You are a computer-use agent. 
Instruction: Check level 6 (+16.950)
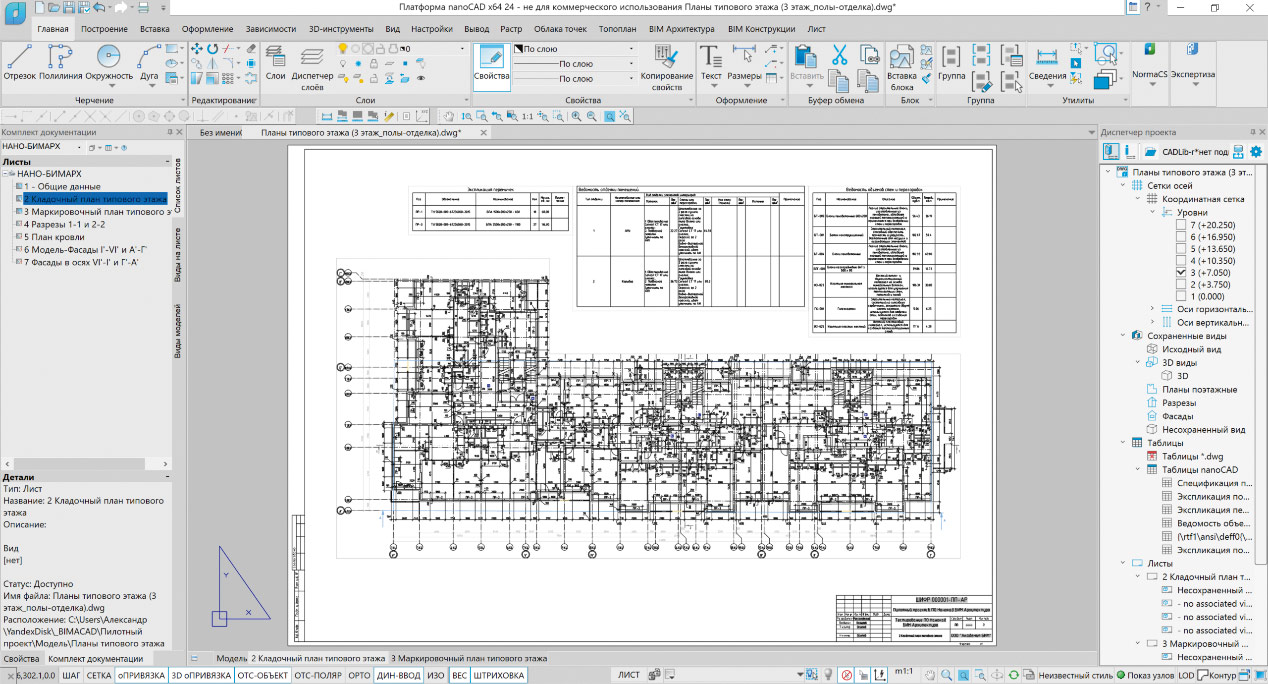[x=1181, y=239]
